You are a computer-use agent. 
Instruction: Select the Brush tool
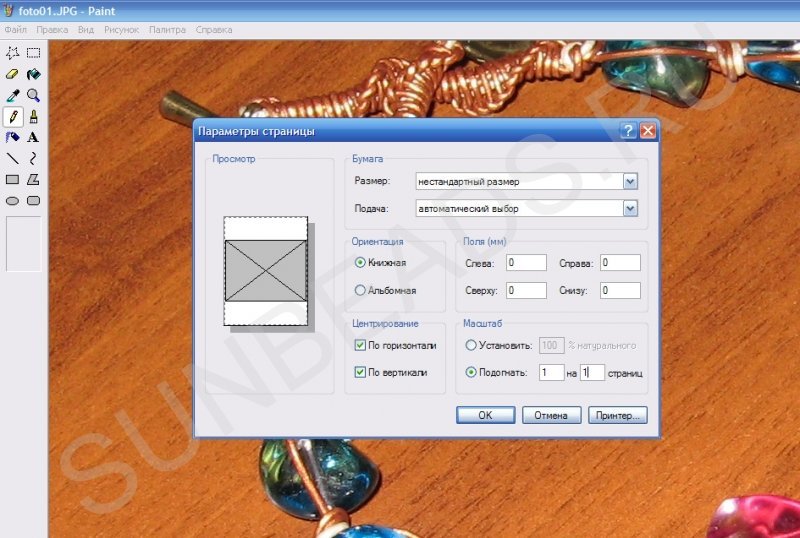[34, 117]
